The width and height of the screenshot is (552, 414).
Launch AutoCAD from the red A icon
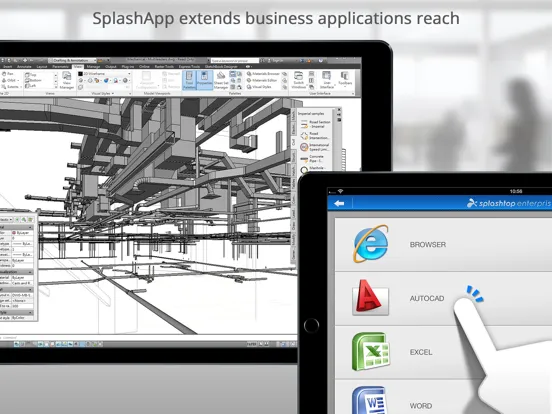point(370,297)
